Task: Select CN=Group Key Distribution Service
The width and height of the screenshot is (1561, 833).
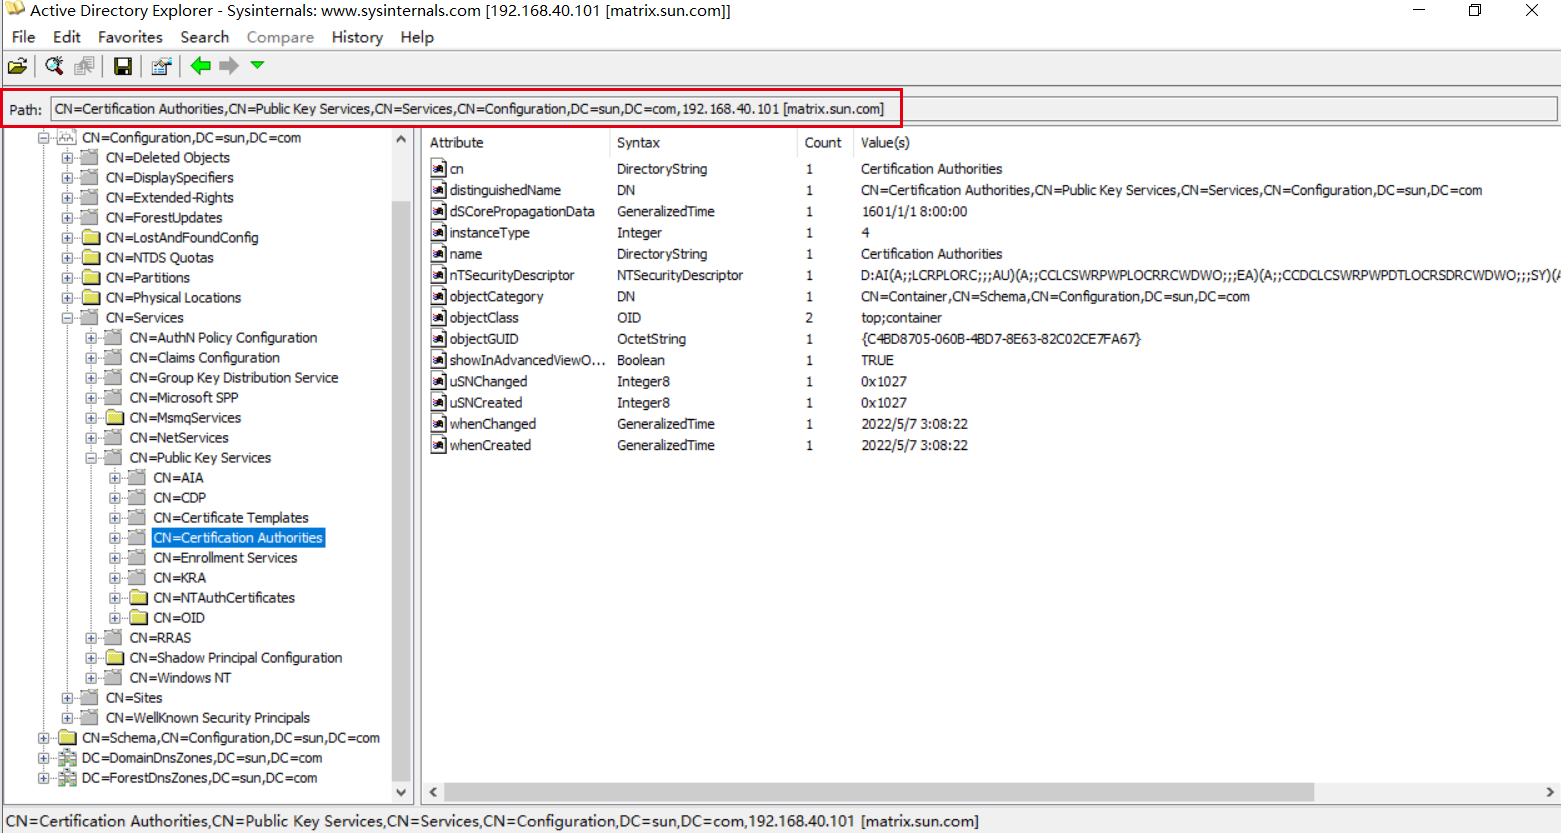Action: point(234,378)
